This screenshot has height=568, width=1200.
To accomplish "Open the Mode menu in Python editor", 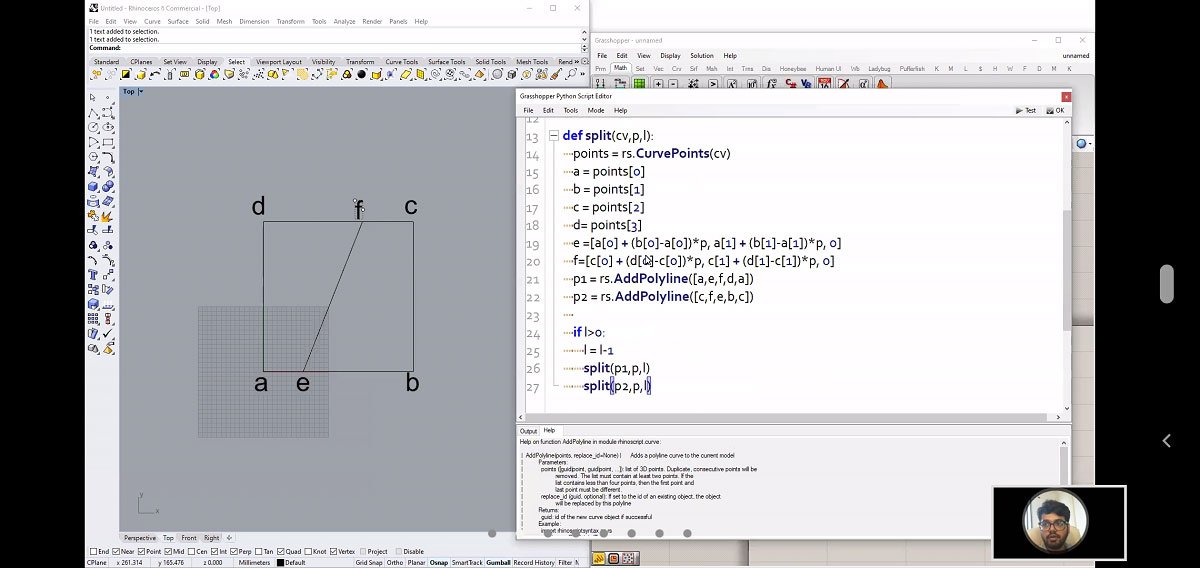I will (x=595, y=110).
